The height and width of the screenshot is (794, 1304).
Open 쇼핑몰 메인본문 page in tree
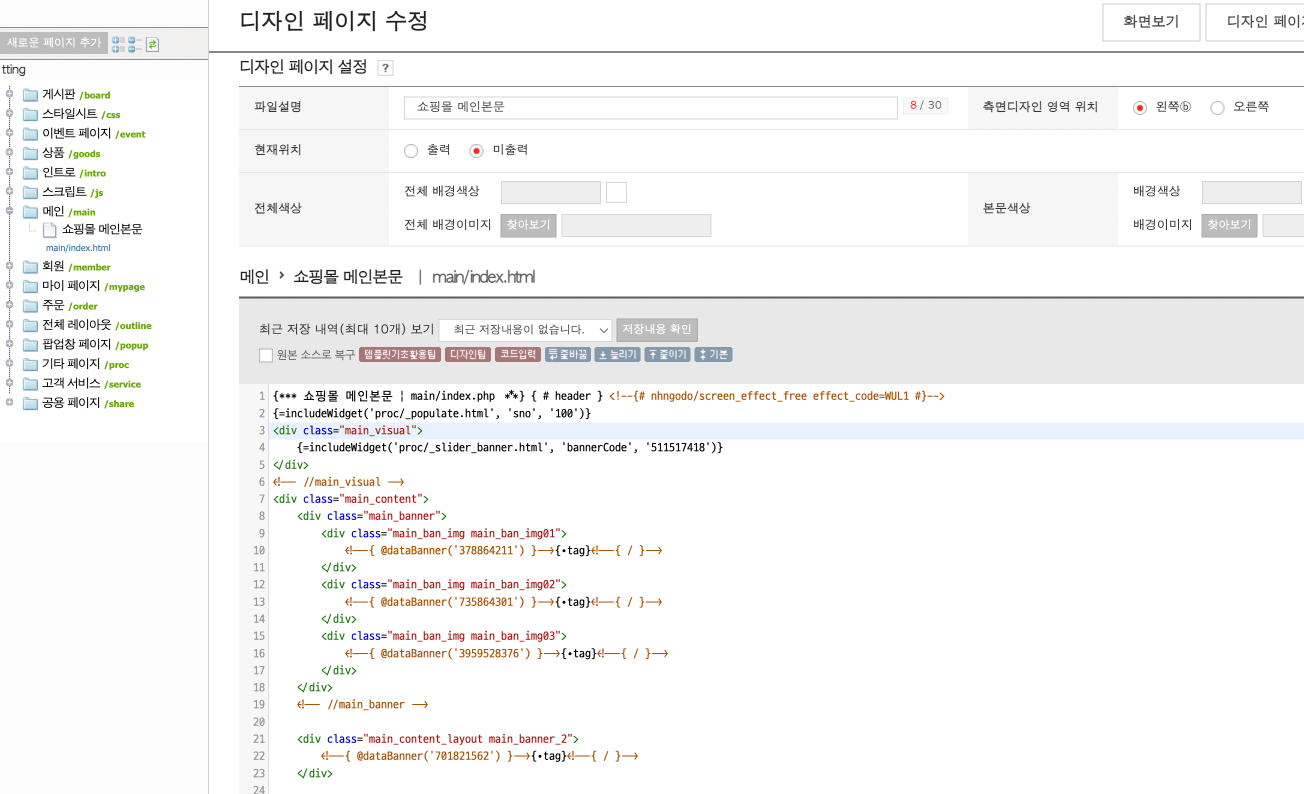101,229
